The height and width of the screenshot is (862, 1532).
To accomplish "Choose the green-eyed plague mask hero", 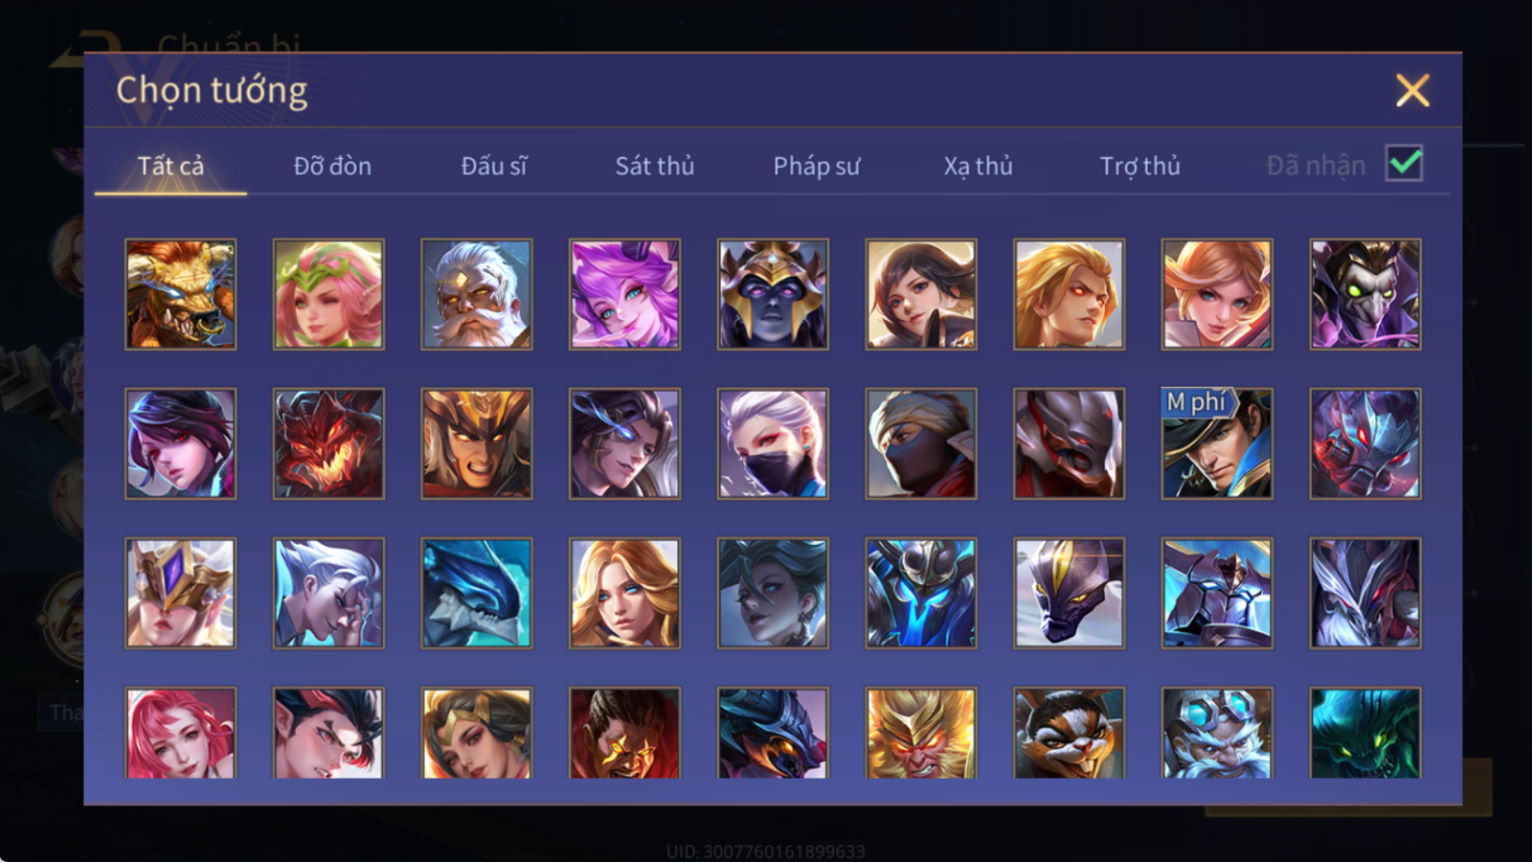I will point(1365,294).
